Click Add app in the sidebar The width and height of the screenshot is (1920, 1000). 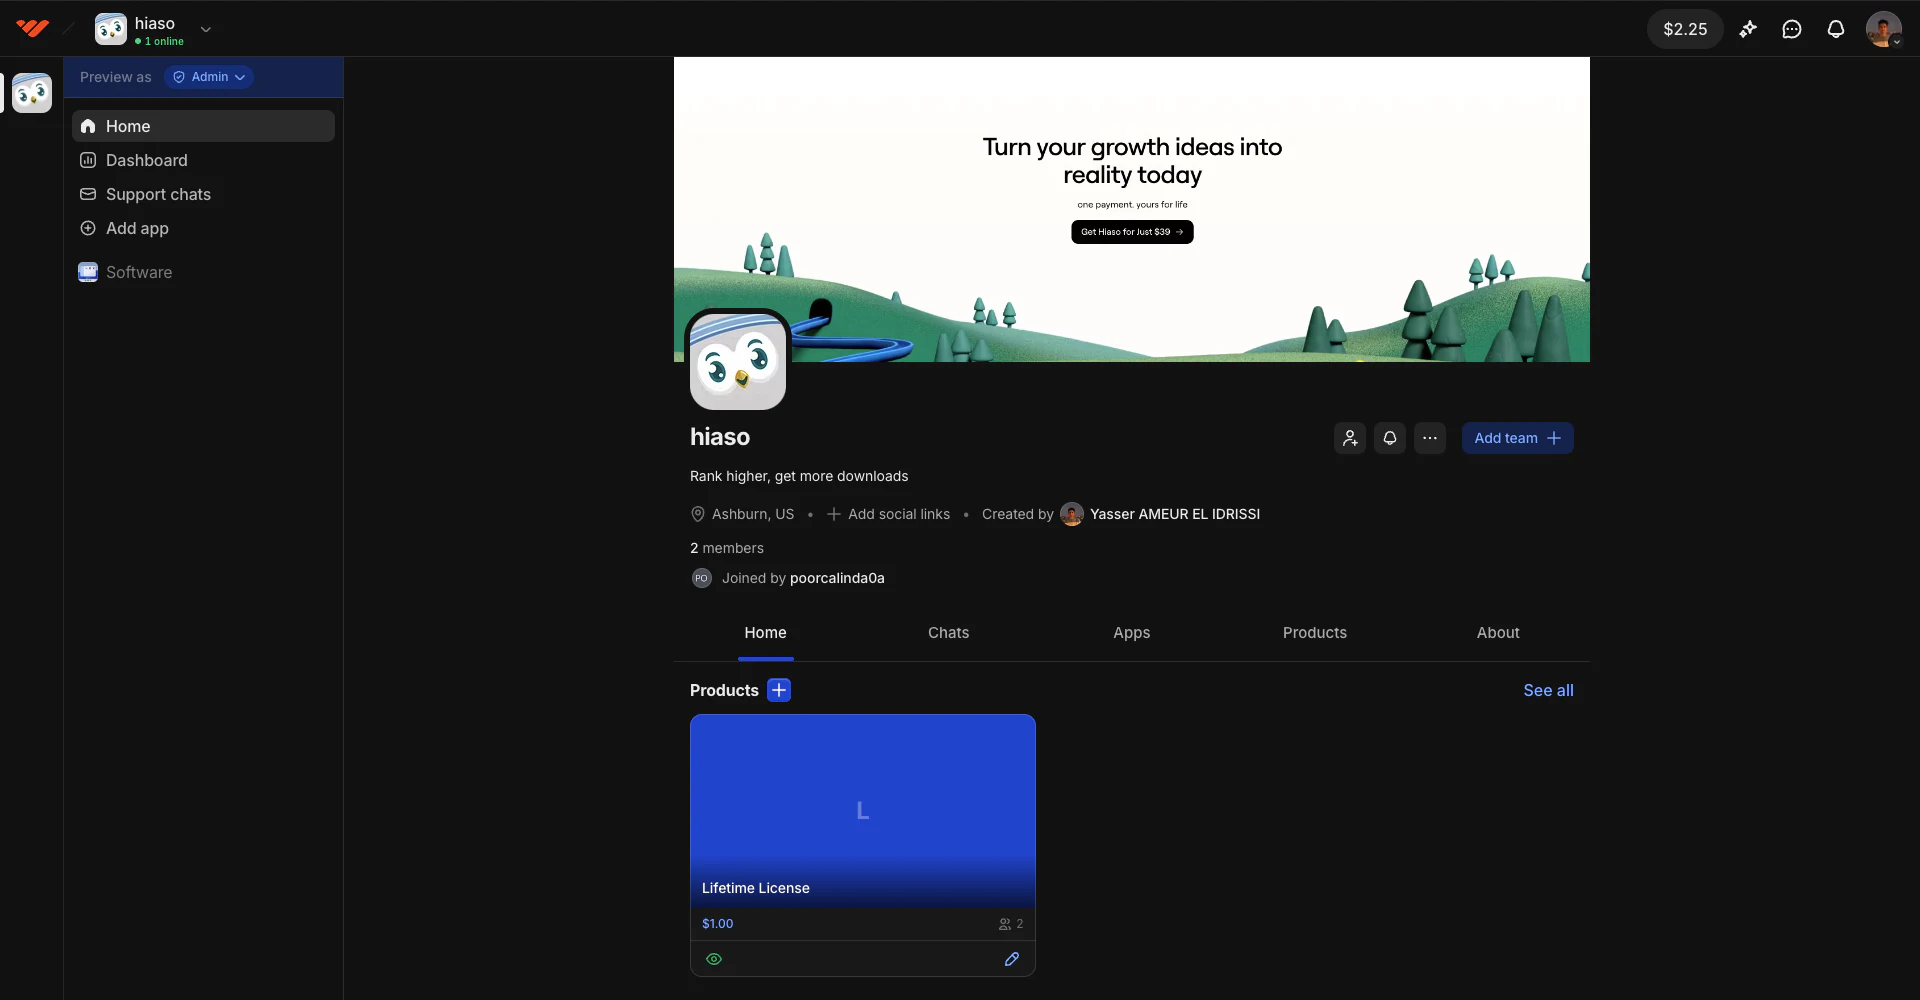[203, 228]
